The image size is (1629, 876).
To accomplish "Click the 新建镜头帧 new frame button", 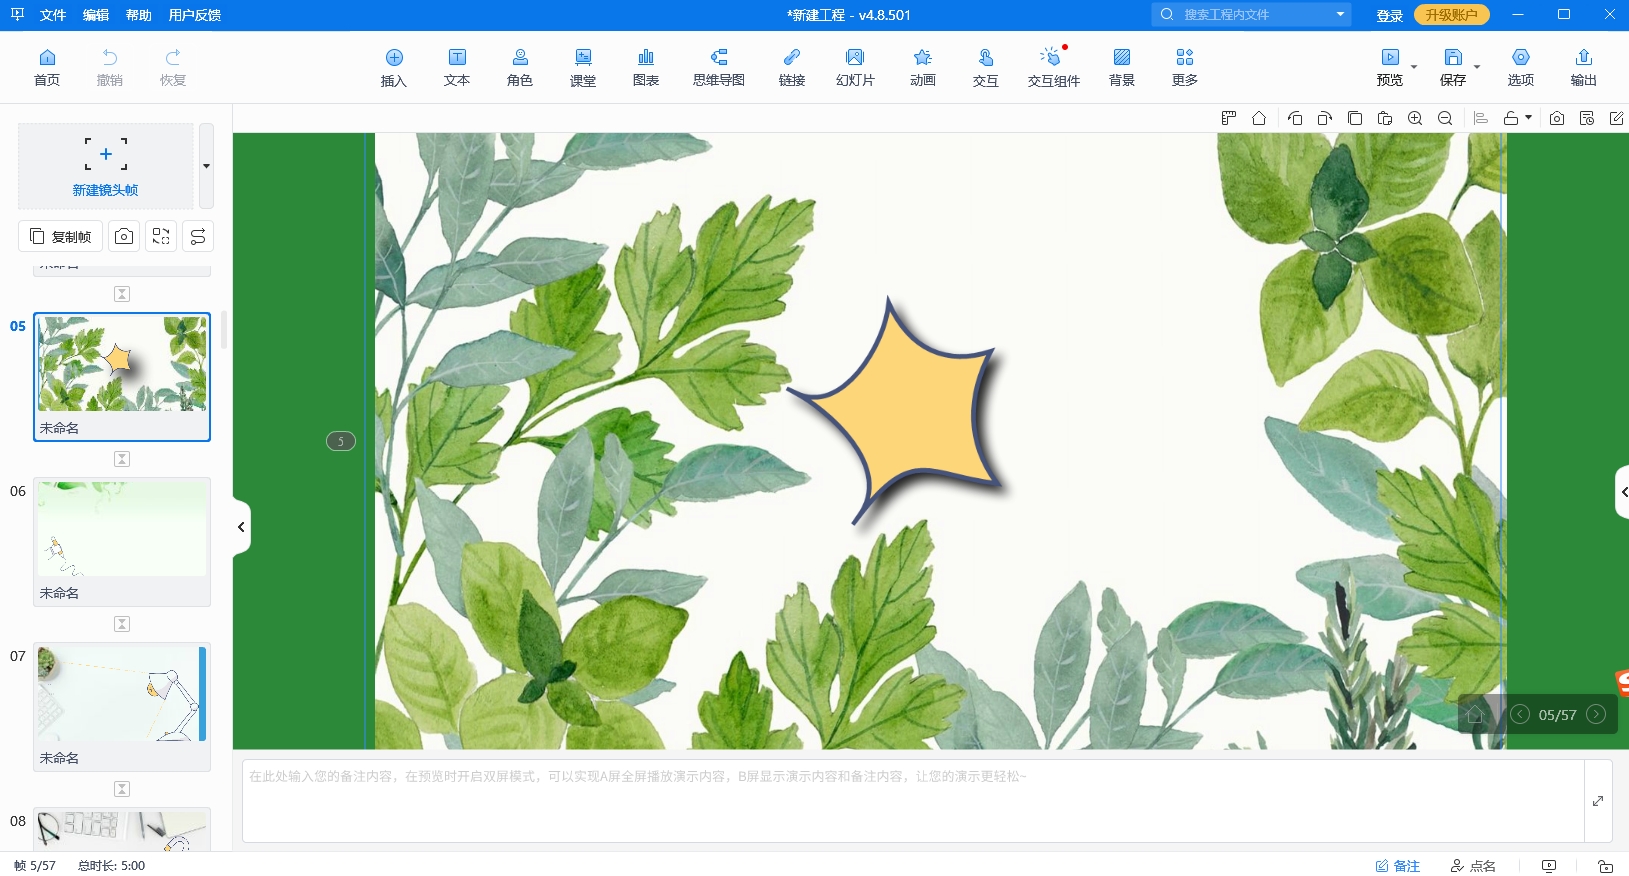I will click(106, 166).
